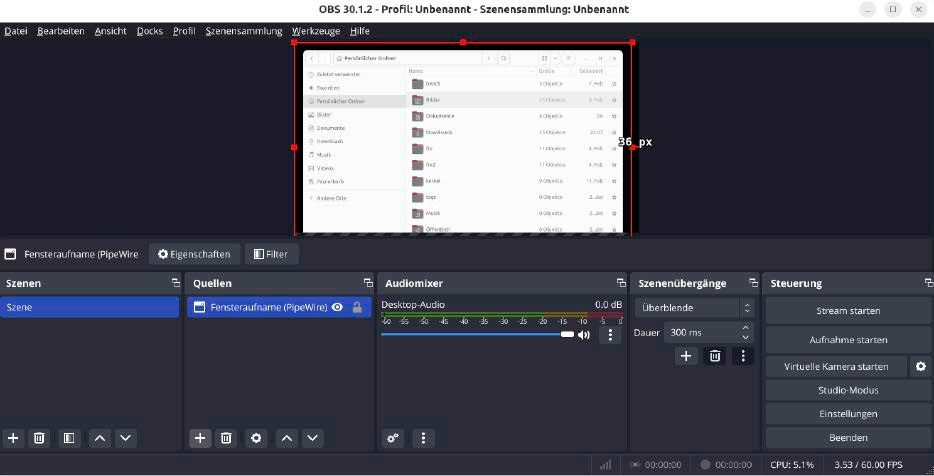The image size is (934, 476).
Task: Decrease Dauer value with down arrow
Action: click(746, 337)
